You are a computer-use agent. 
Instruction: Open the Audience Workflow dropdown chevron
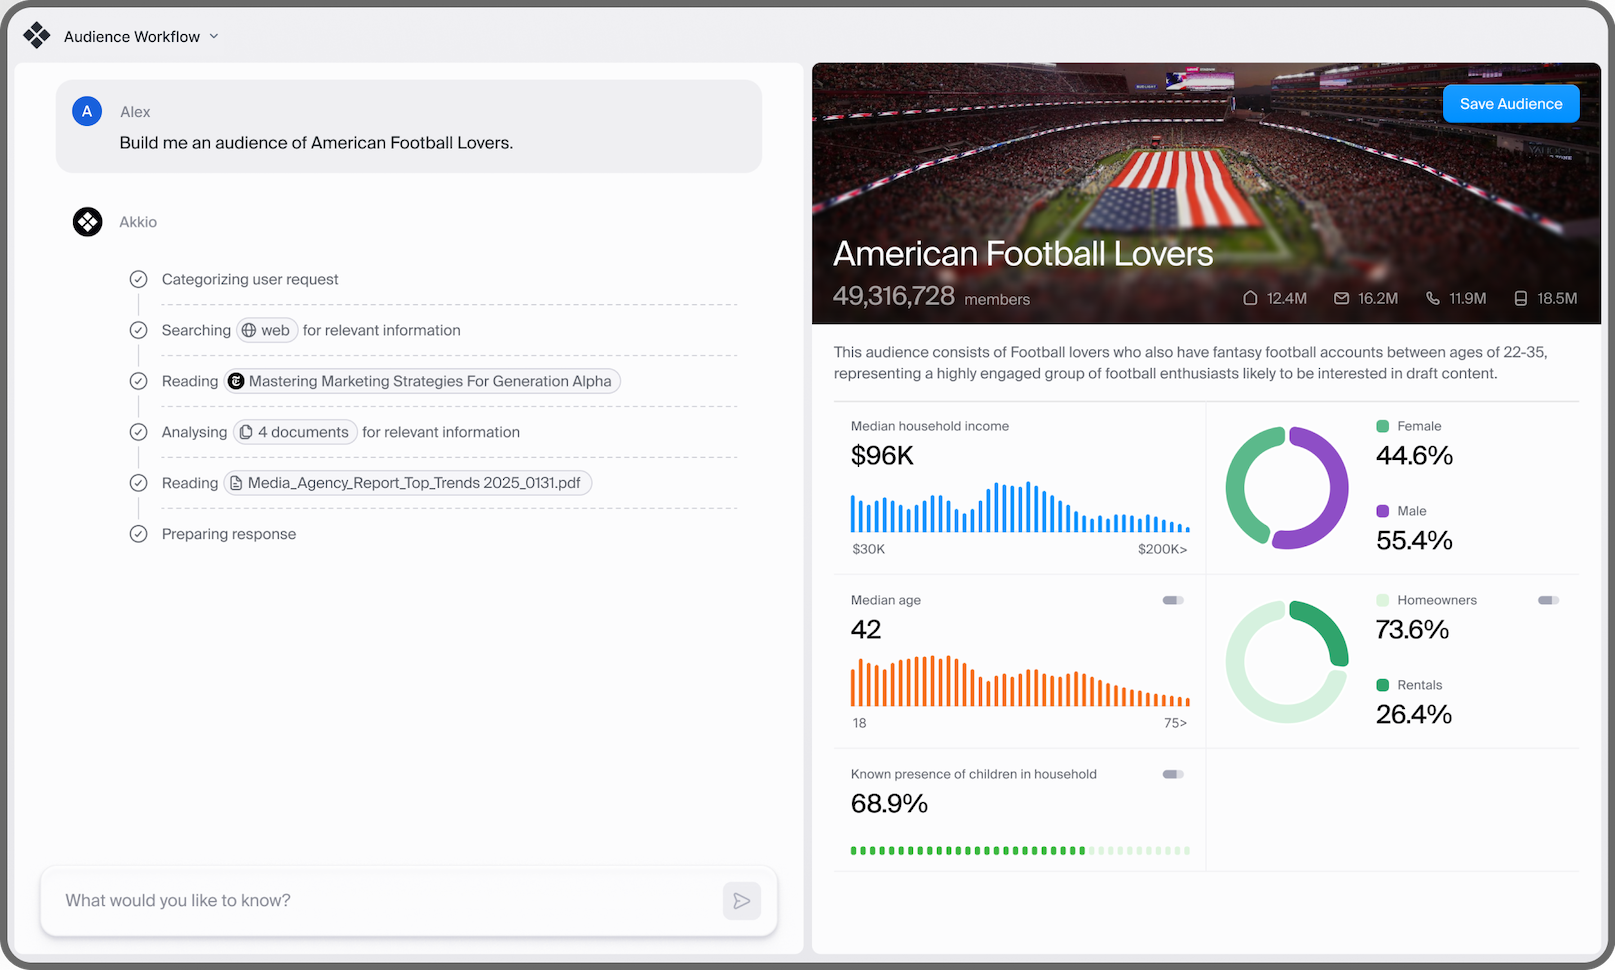213,36
